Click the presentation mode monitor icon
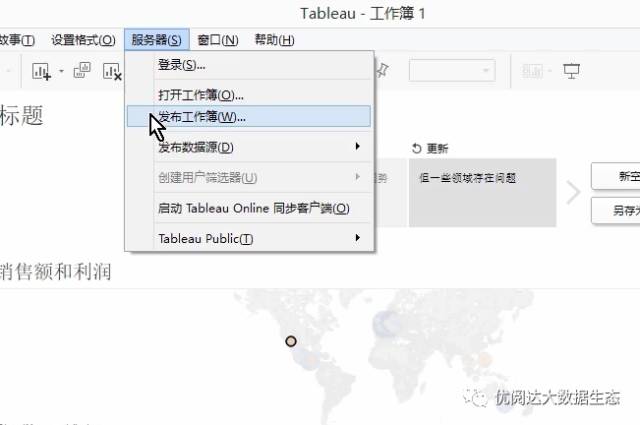Screen dimensions: 640x425 click(x=571, y=71)
